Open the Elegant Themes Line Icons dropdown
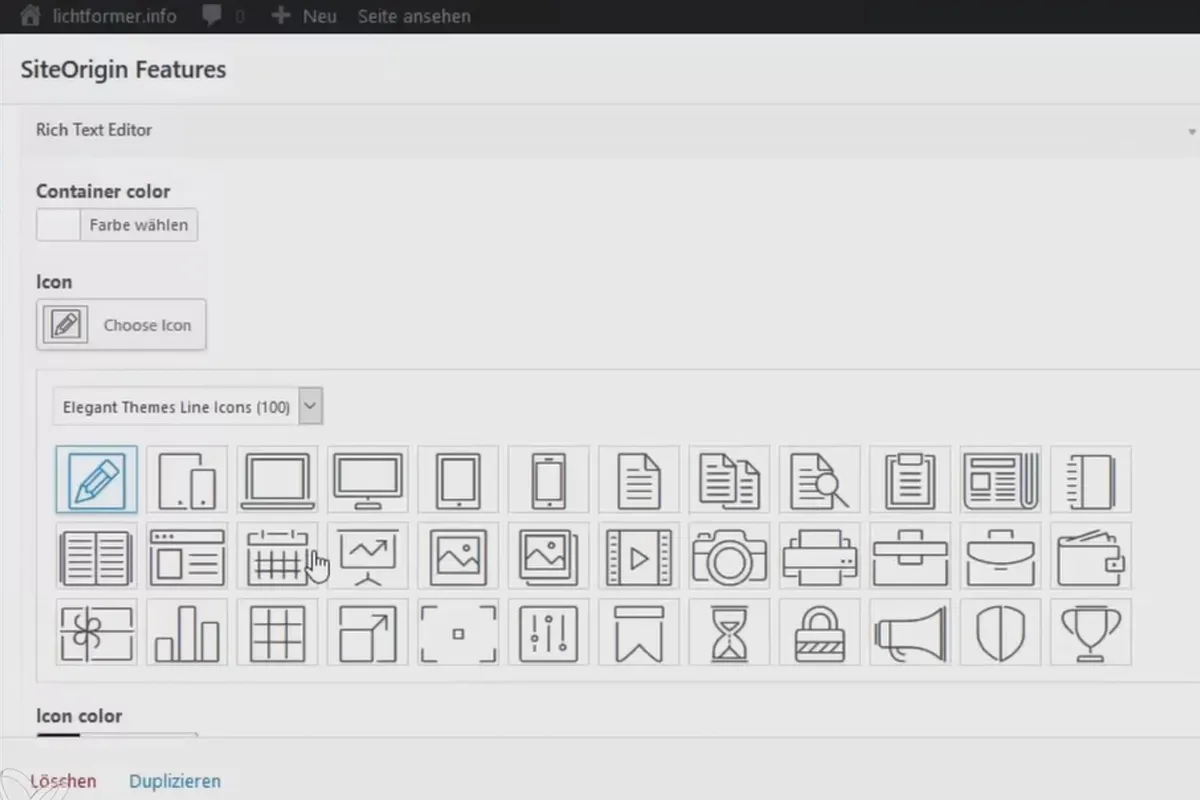Image resolution: width=1200 pixels, height=800 pixels. [188, 407]
